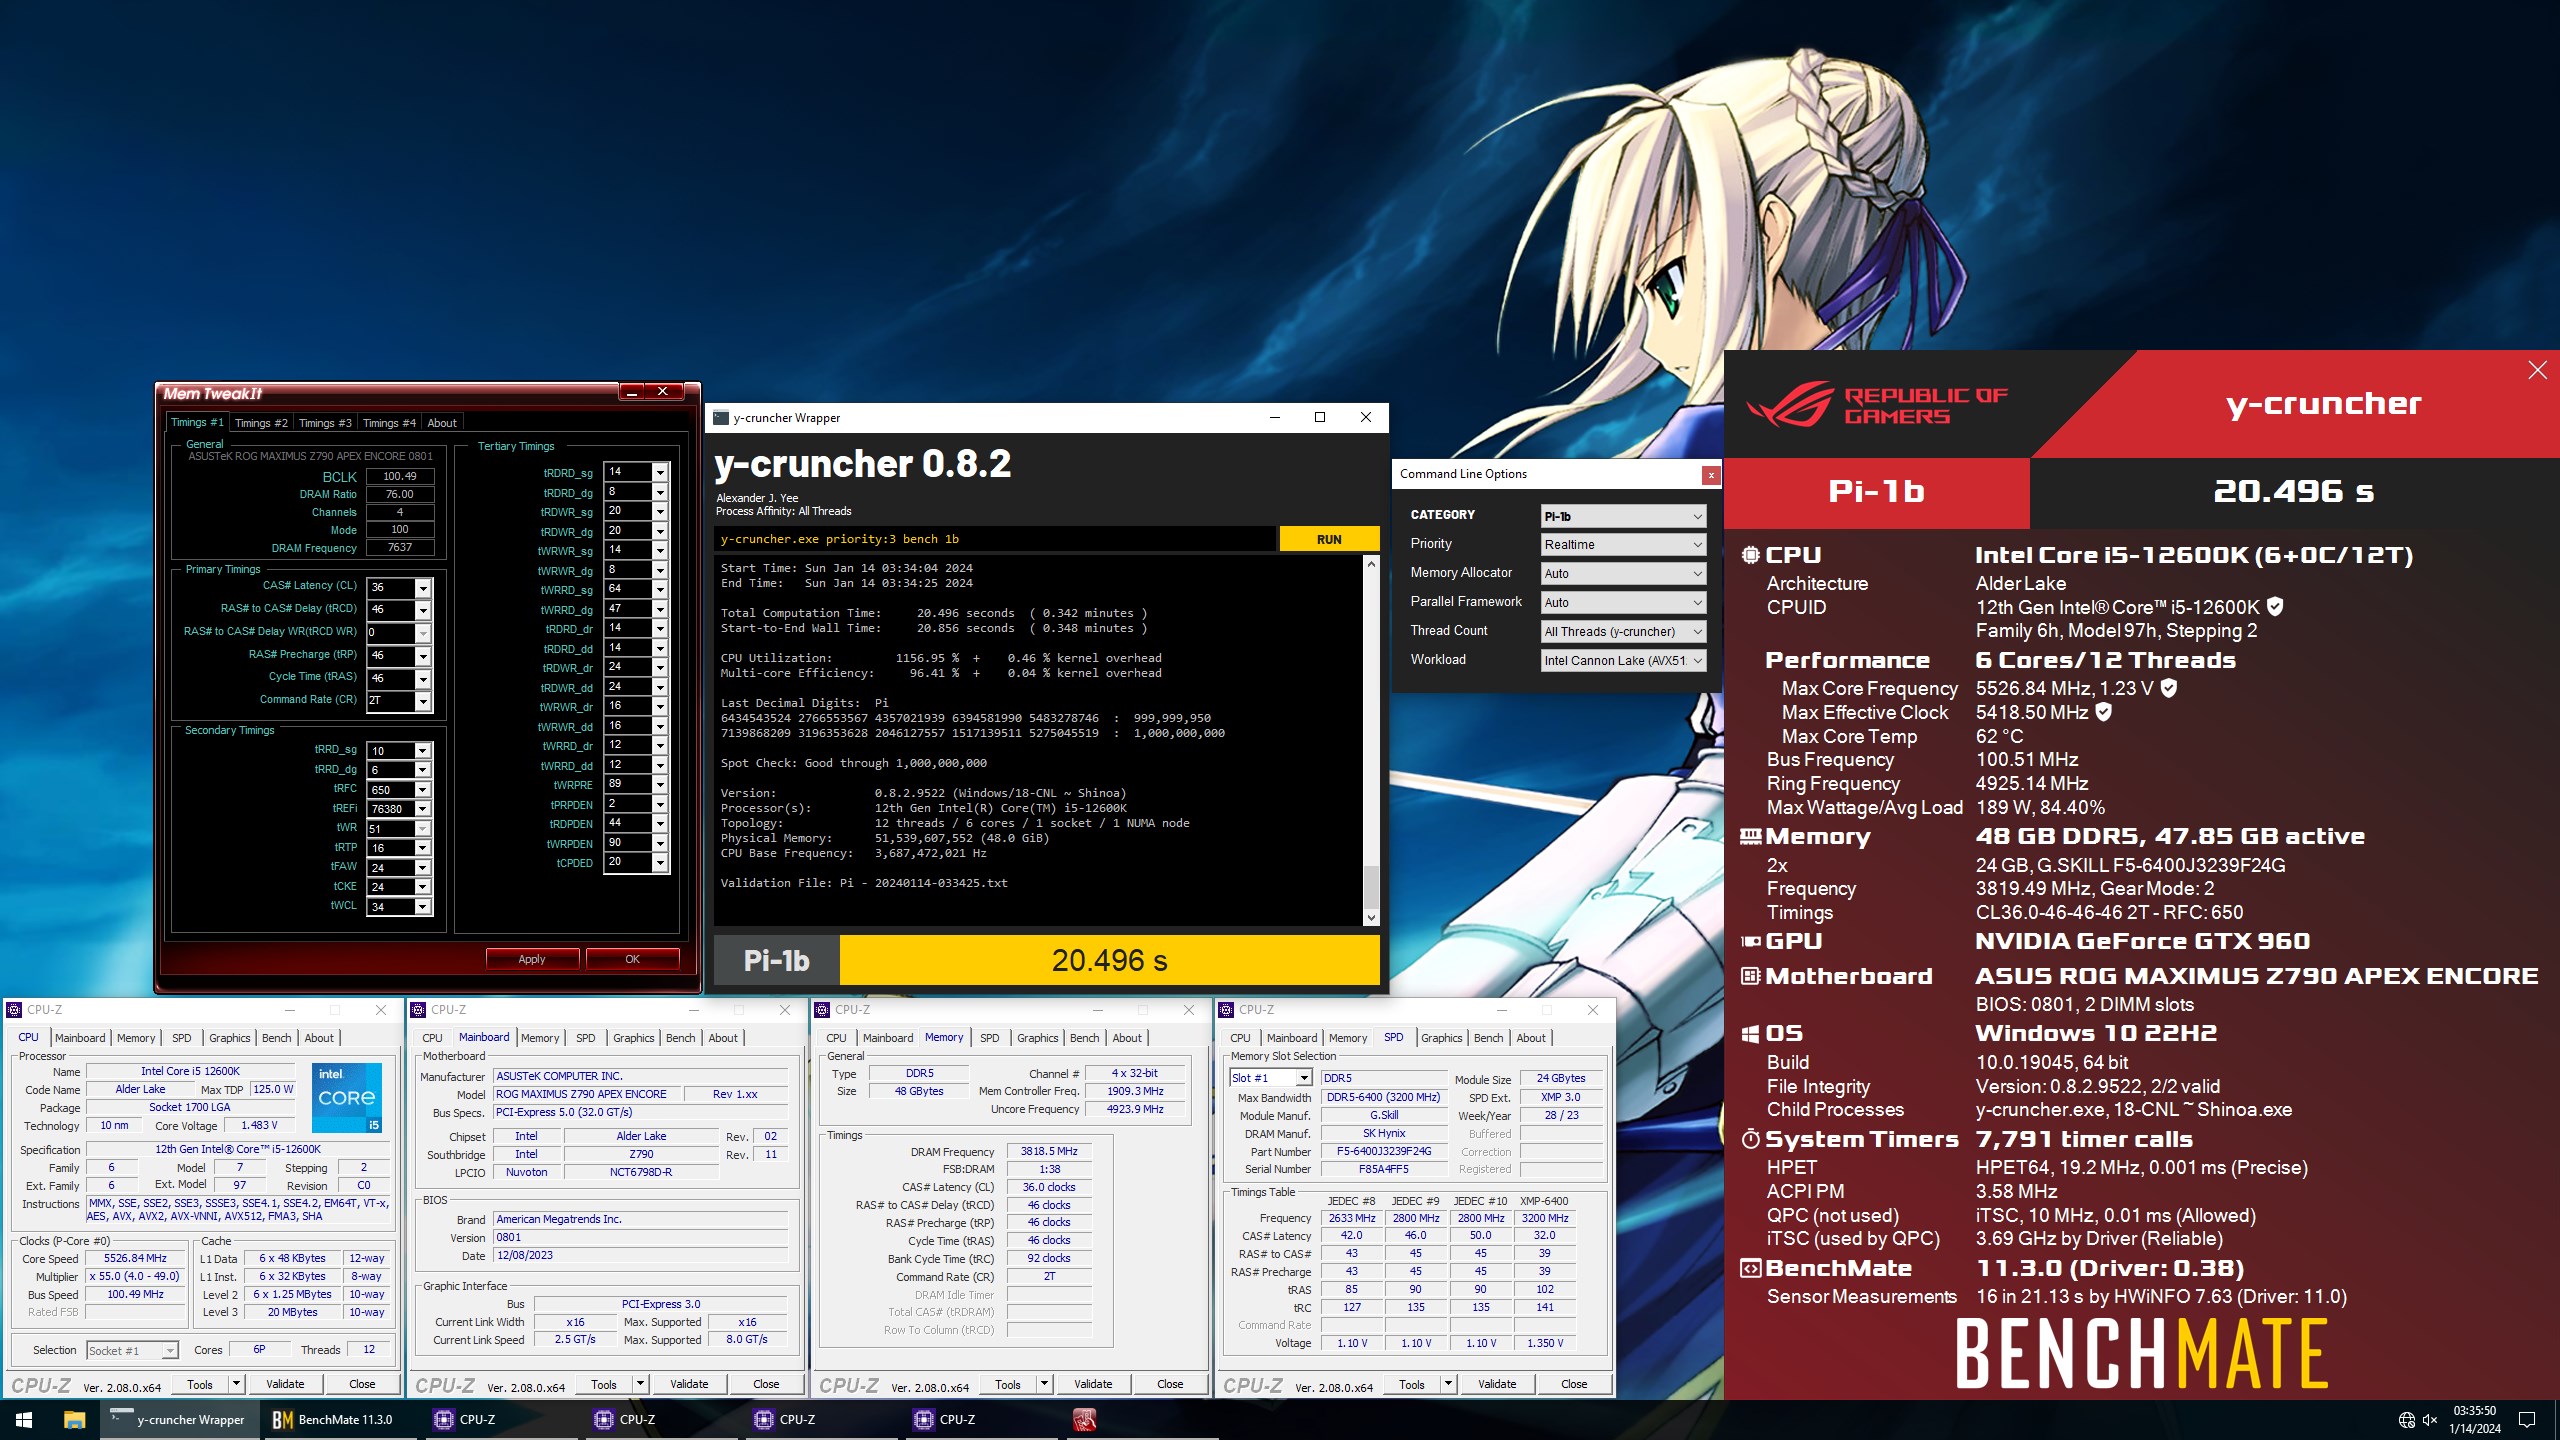Image resolution: width=2560 pixels, height=1440 pixels.
Task: Open Graphics tab in Memory CPU-Z window
Action: pos(1038,1038)
